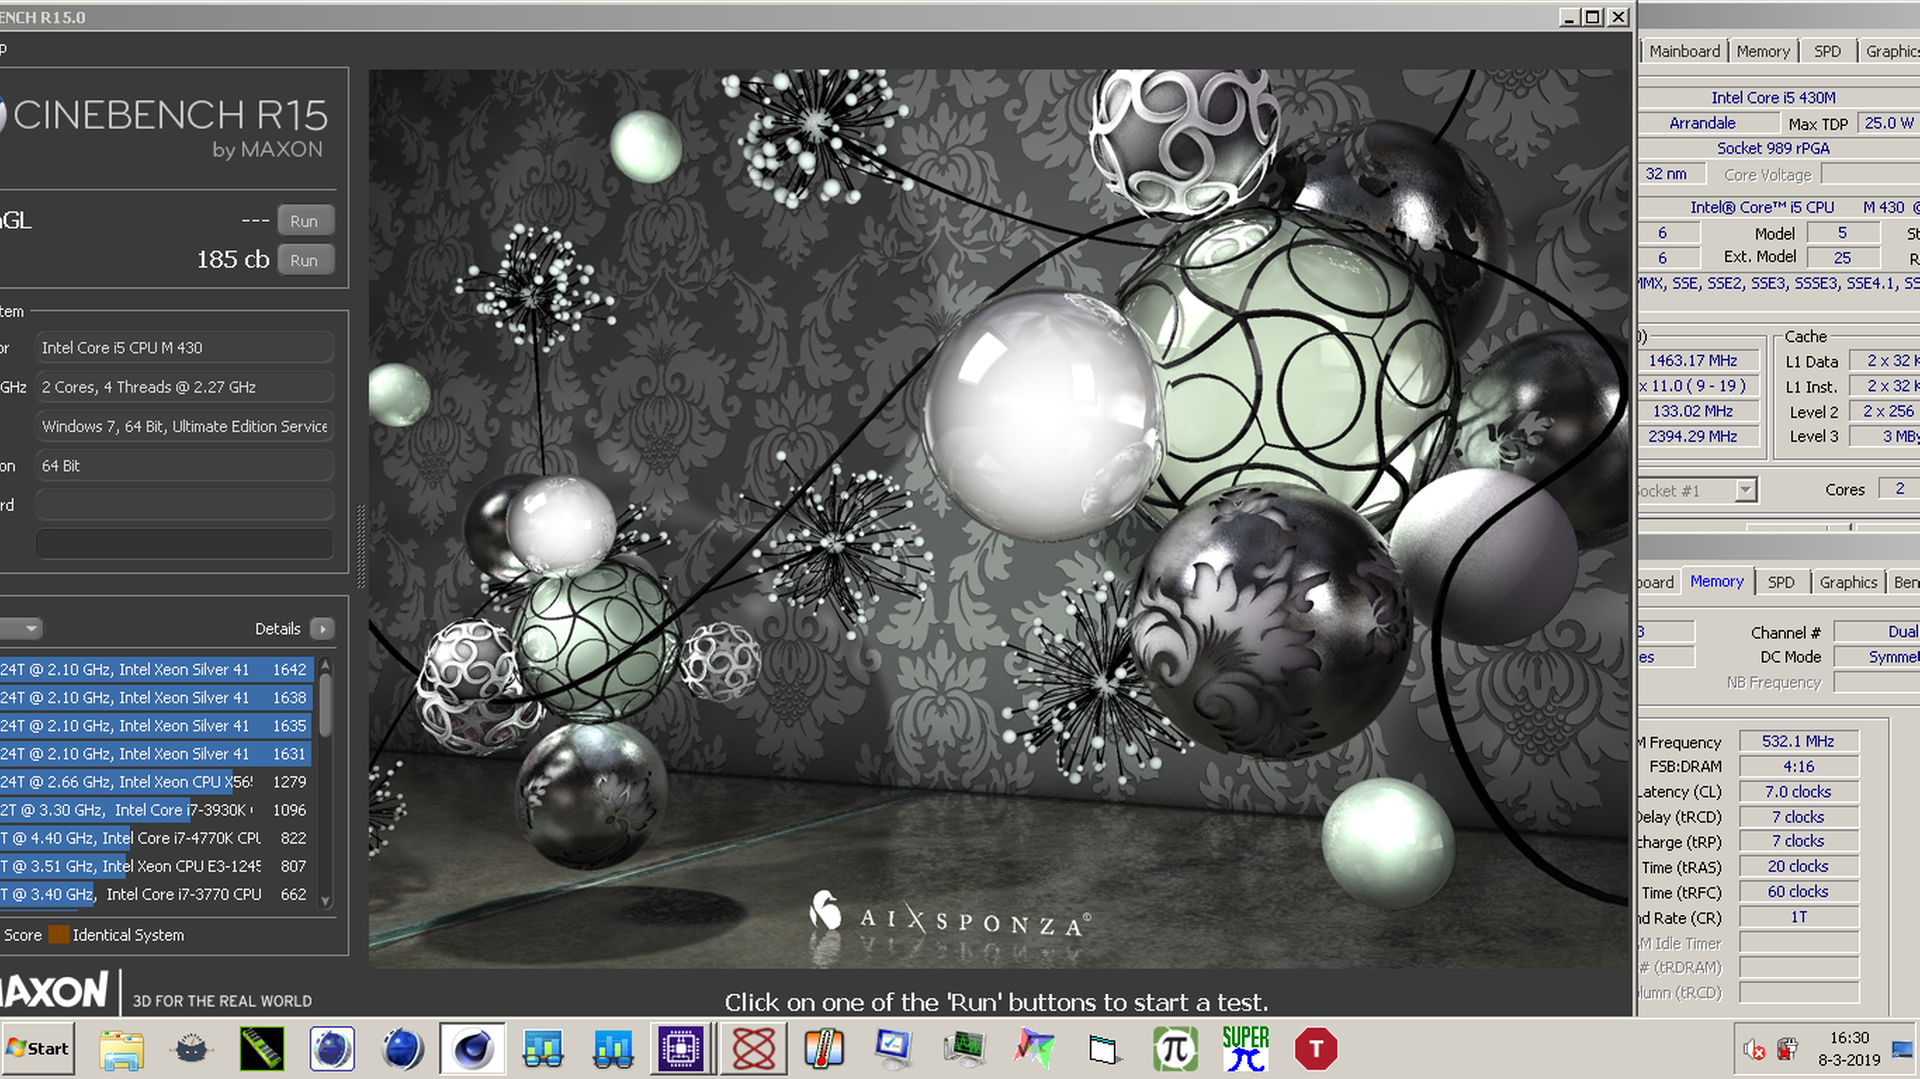Open the monitor with checkmark taskbar icon
This screenshot has width=1920, height=1079.
(893, 1050)
